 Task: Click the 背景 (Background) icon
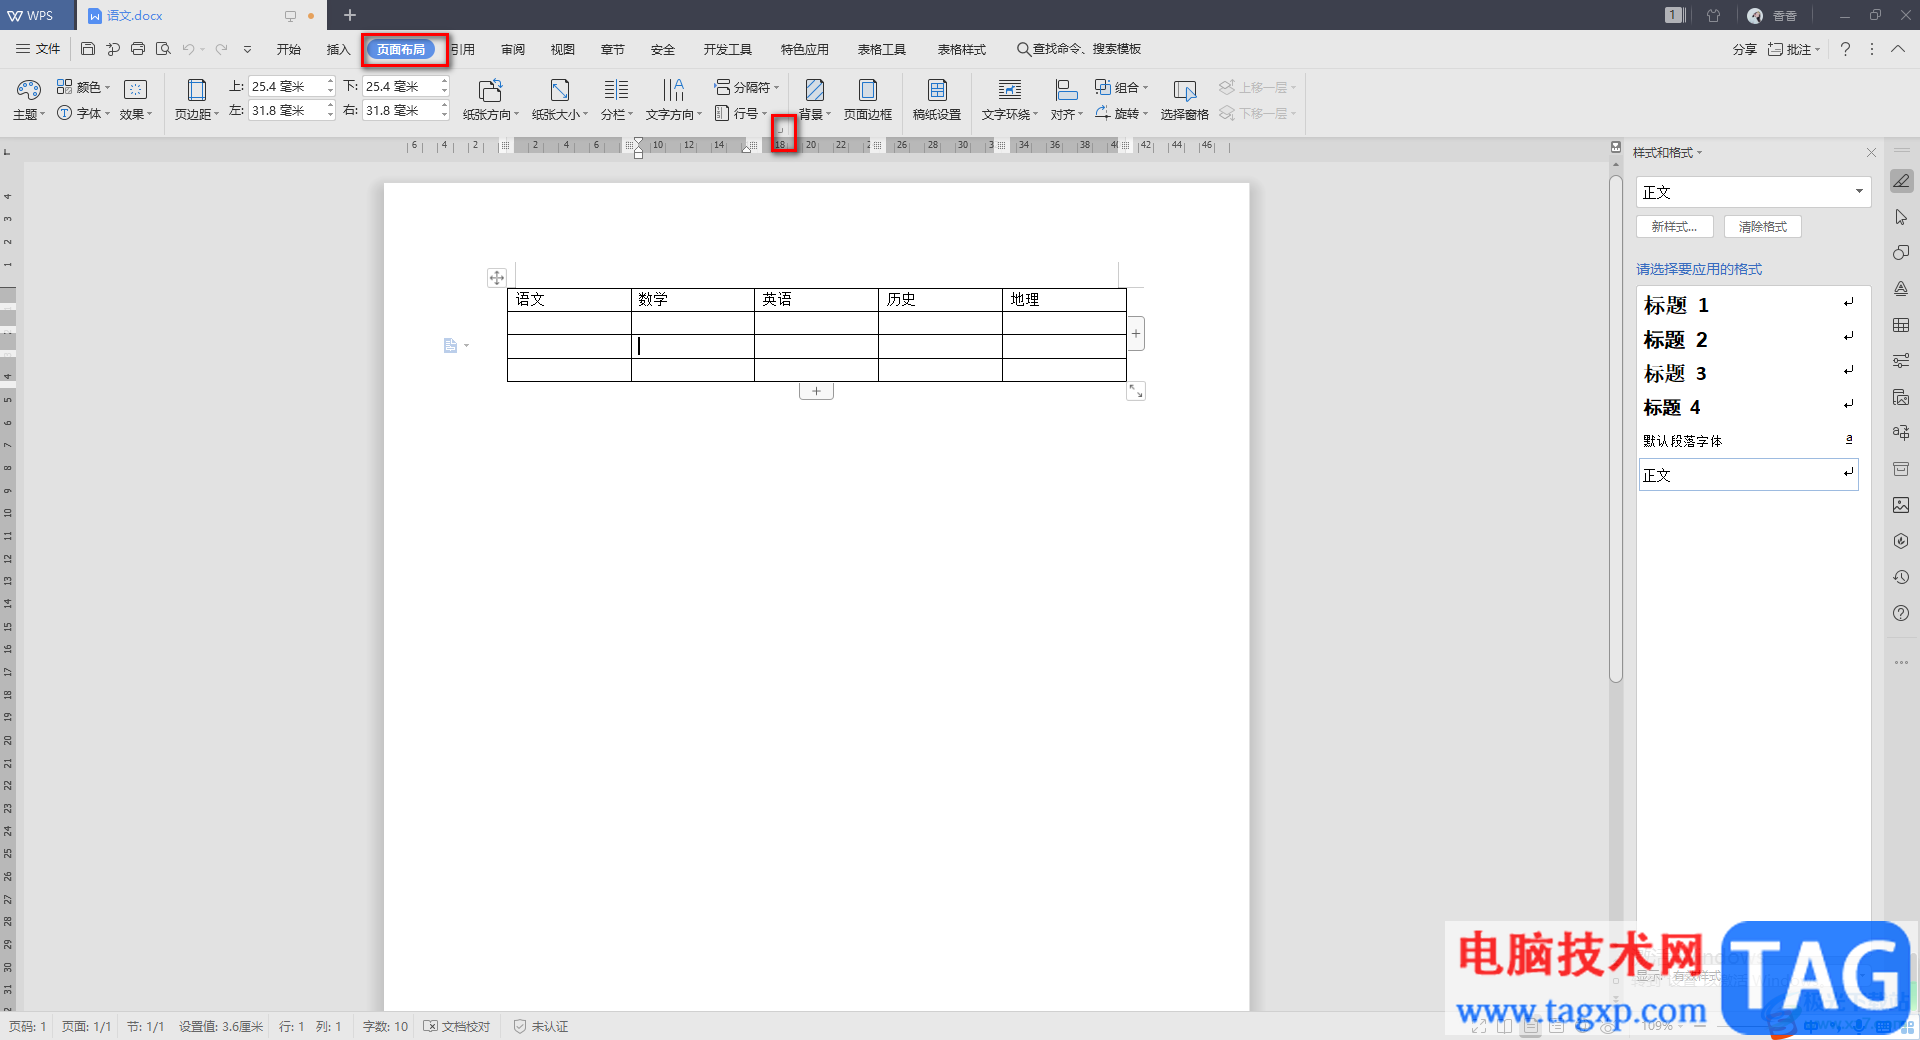(x=815, y=90)
